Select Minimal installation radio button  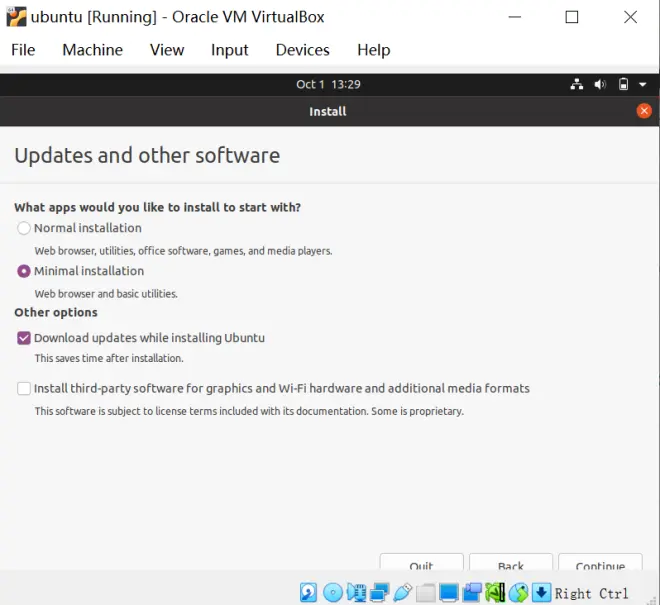point(24,271)
